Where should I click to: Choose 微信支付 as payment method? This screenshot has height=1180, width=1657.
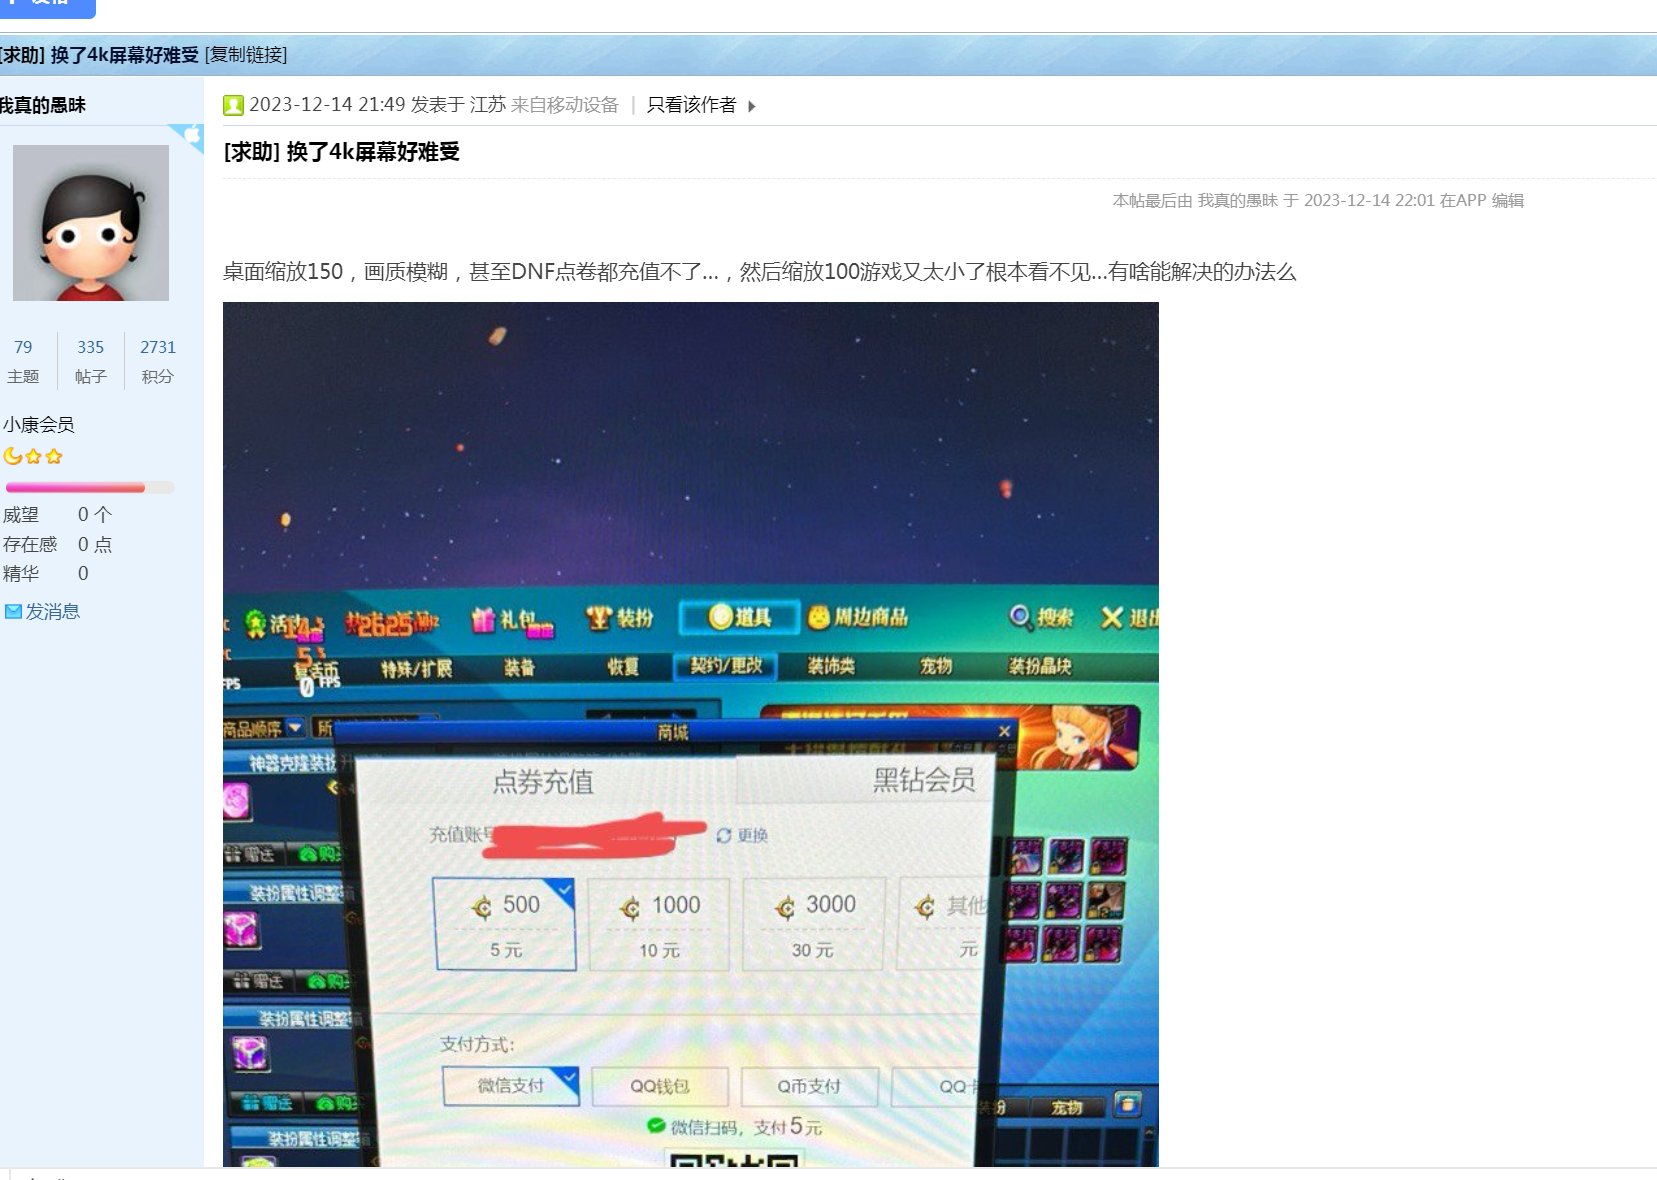click(x=510, y=1086)
